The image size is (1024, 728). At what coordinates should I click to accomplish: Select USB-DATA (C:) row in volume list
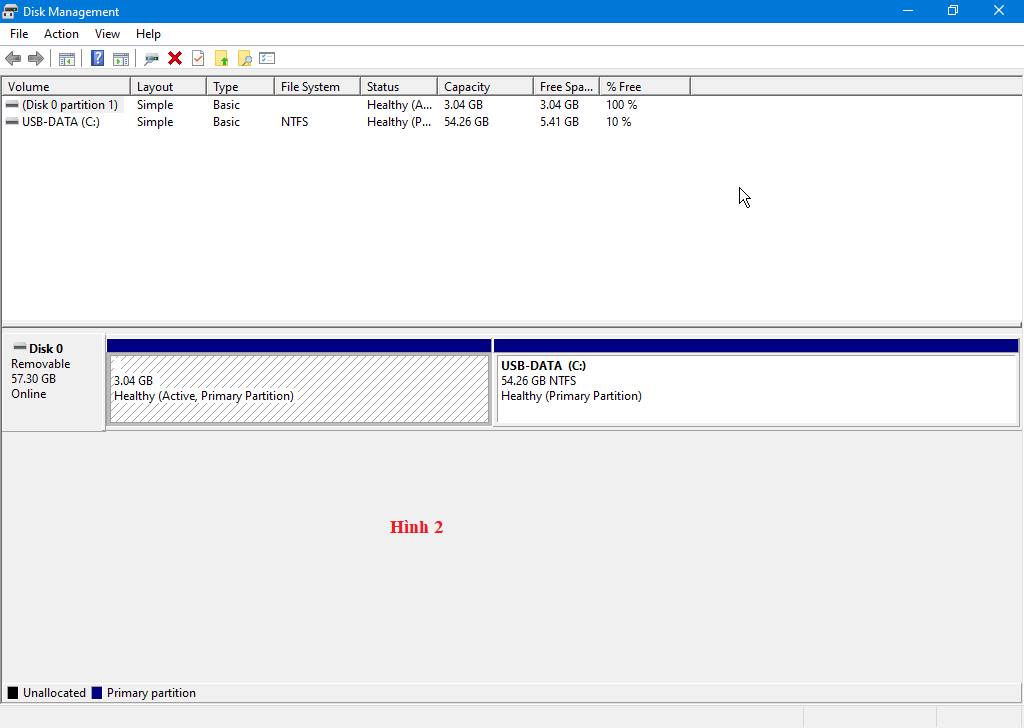(x=61, y=122)
